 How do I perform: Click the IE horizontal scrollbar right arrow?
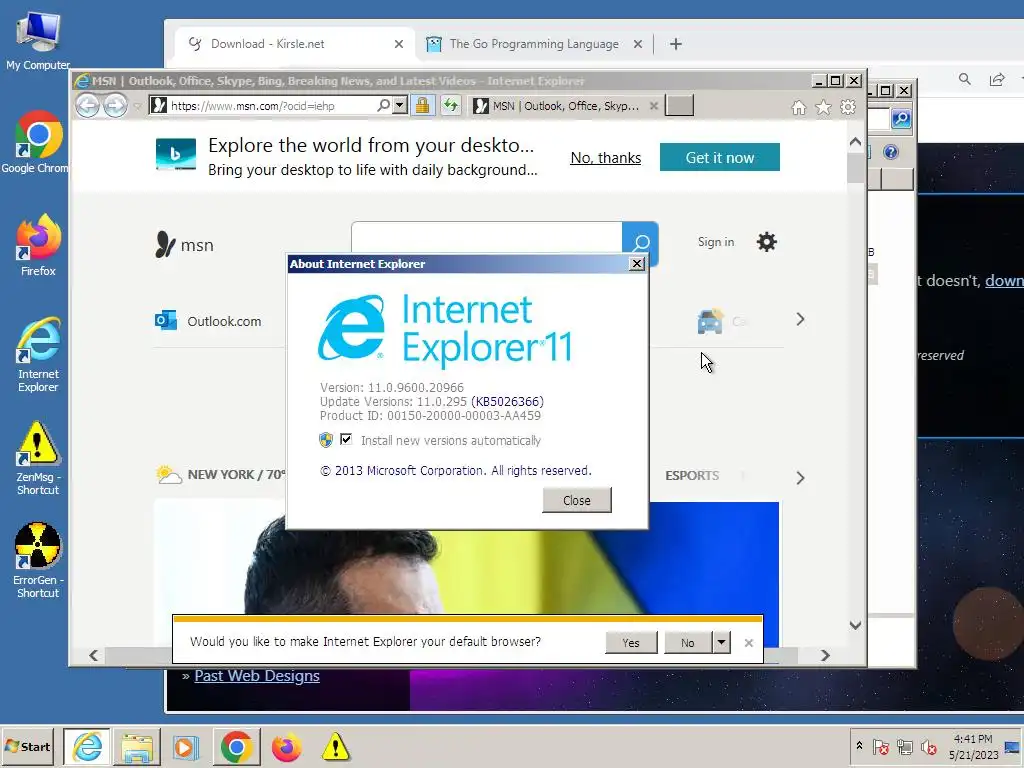pyautogui.click(x=825, y=655)
